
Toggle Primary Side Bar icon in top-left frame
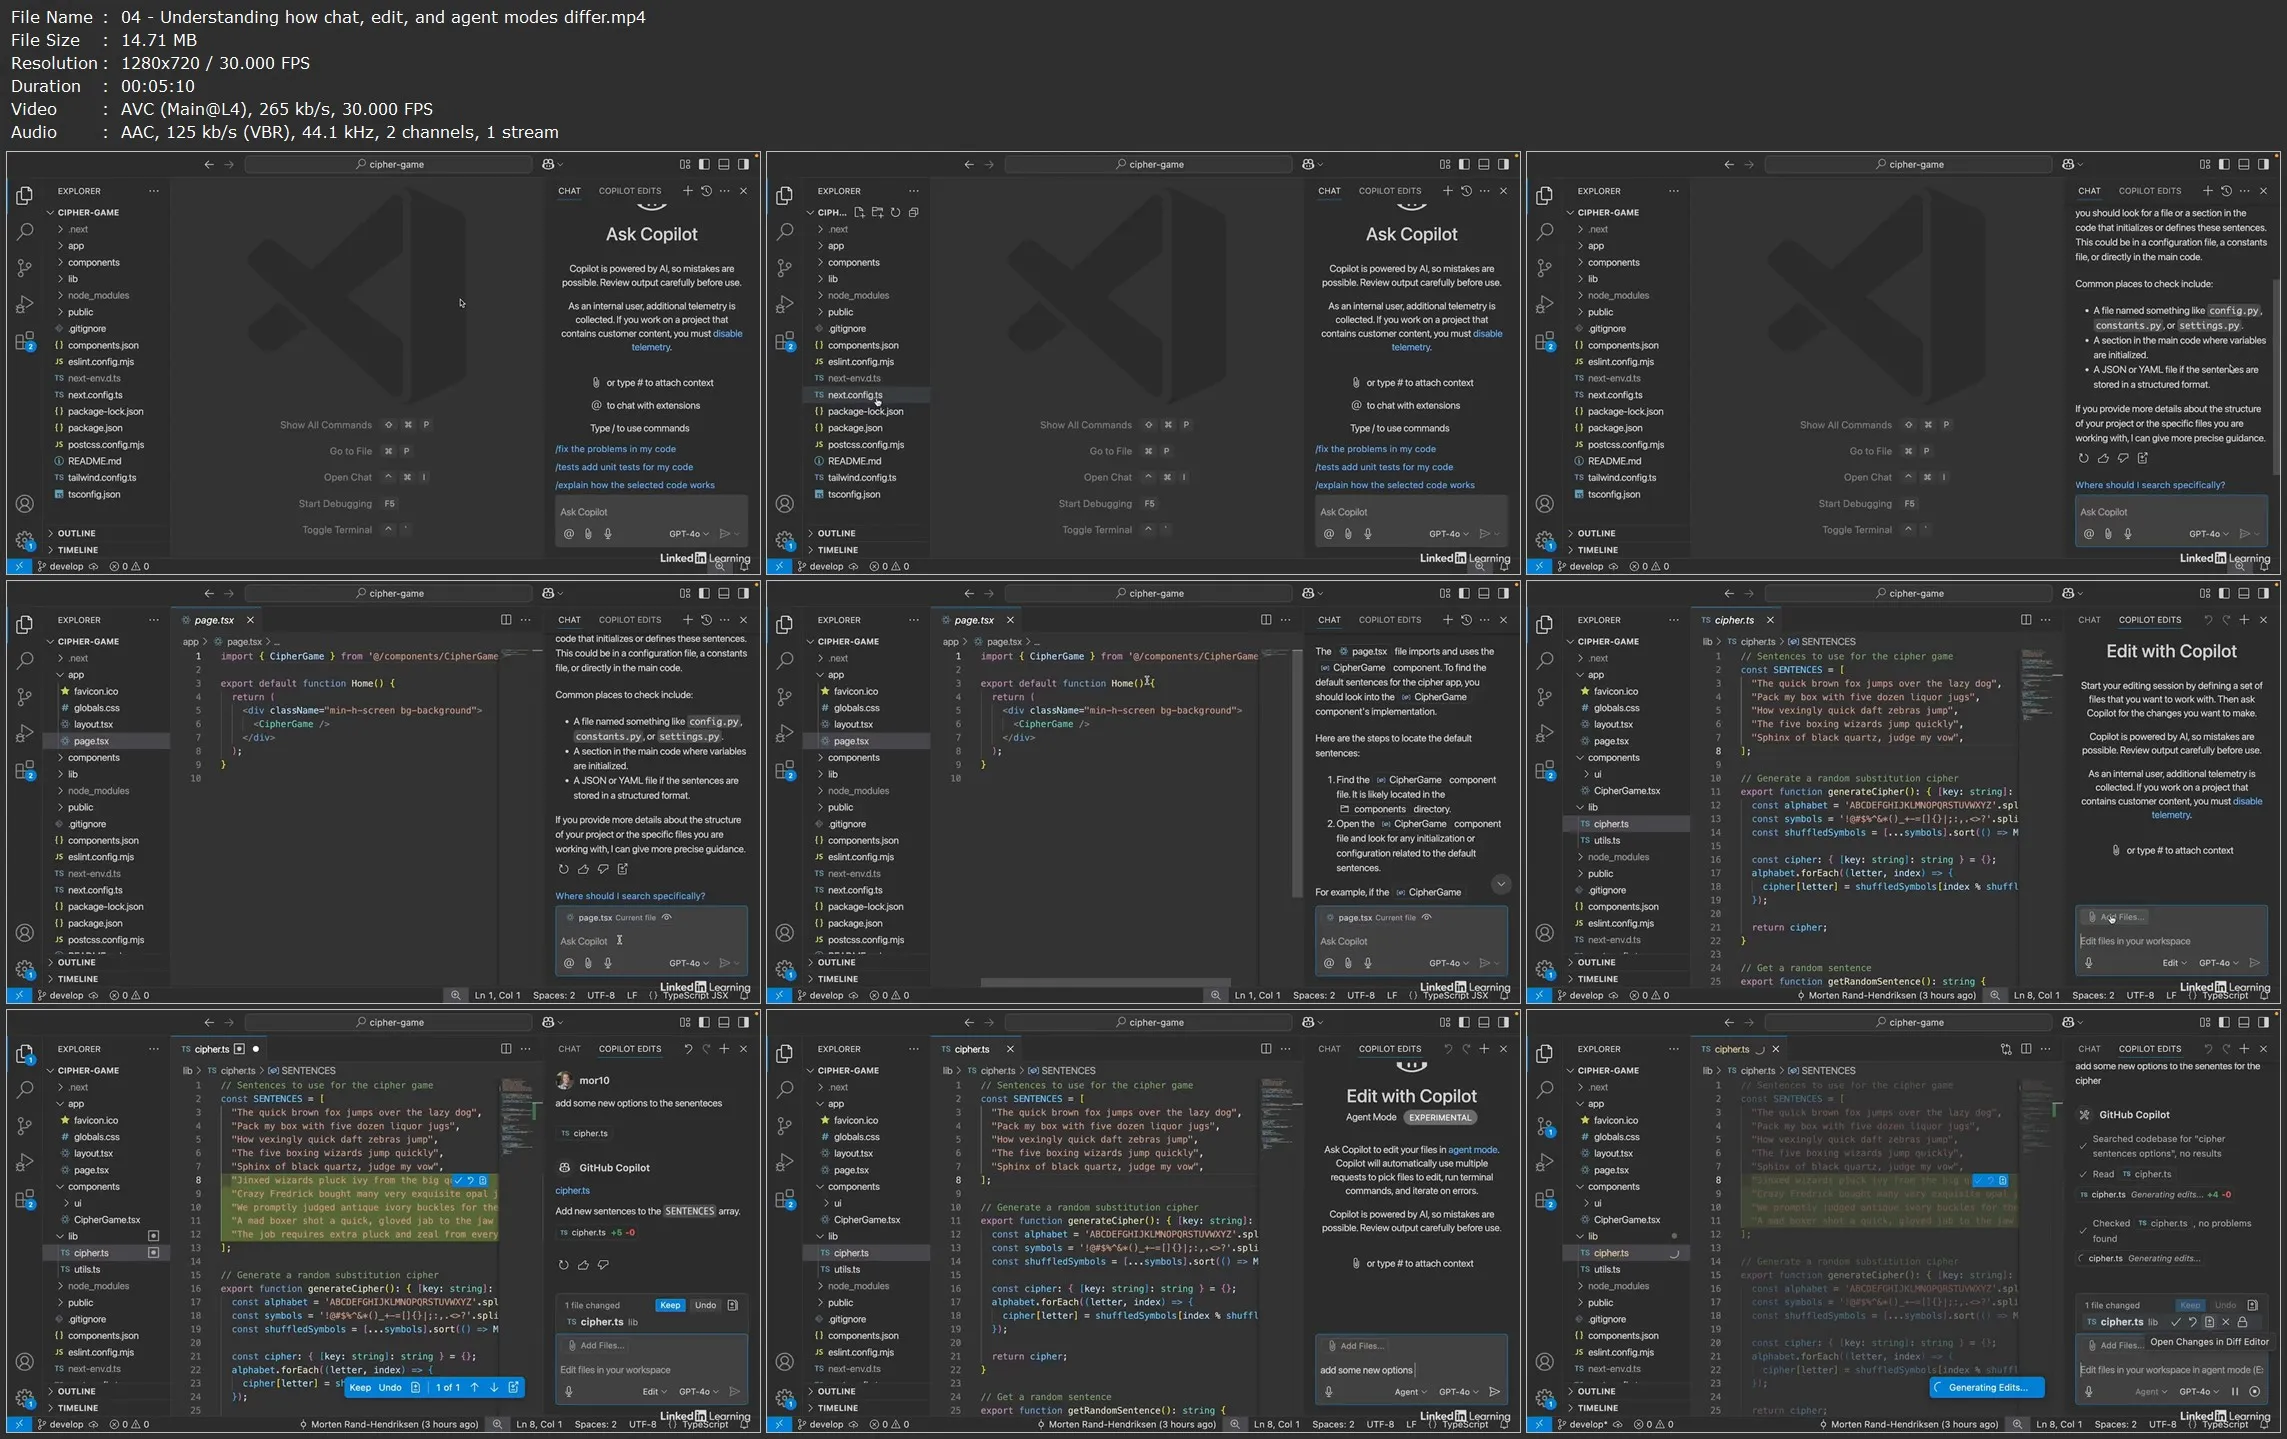(704, 164)
